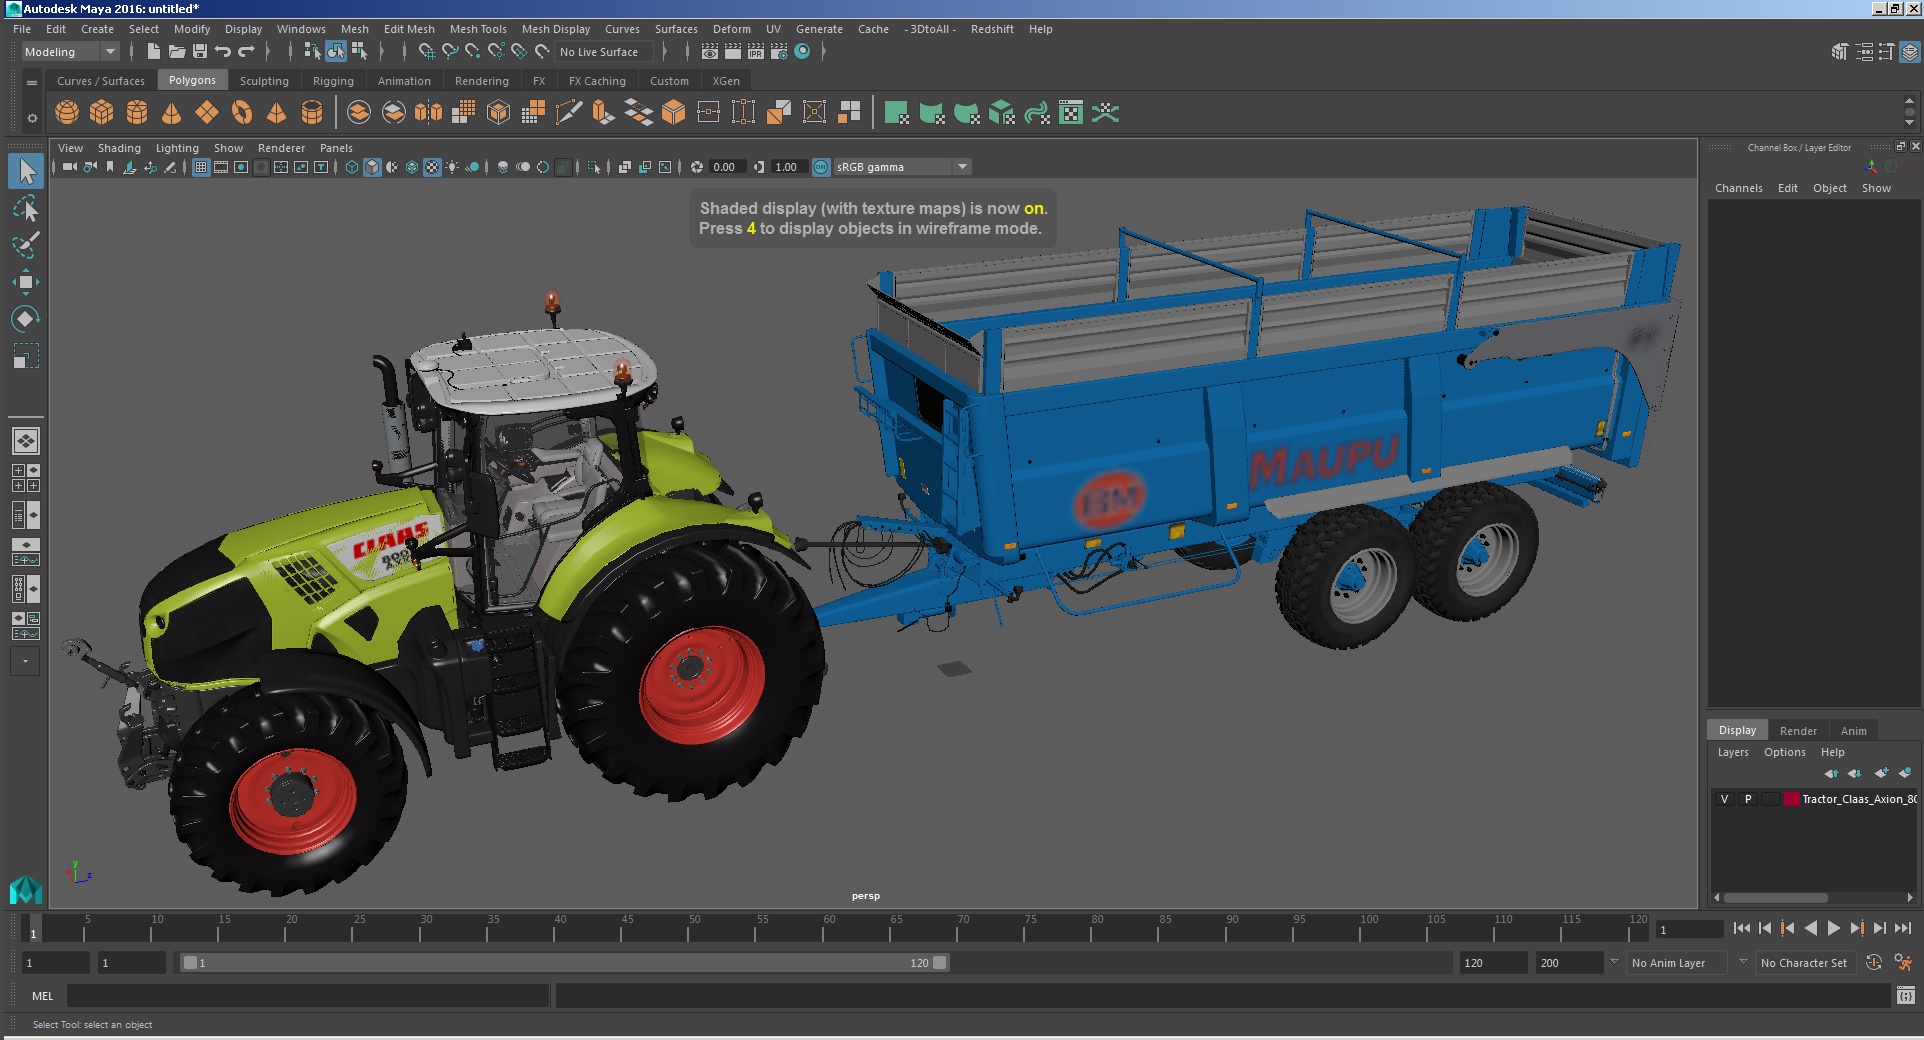The width and height of the screenshot is (1924, 1040).
Task: Activate the Rotate tool in toolbox
Action: (26, 319)
